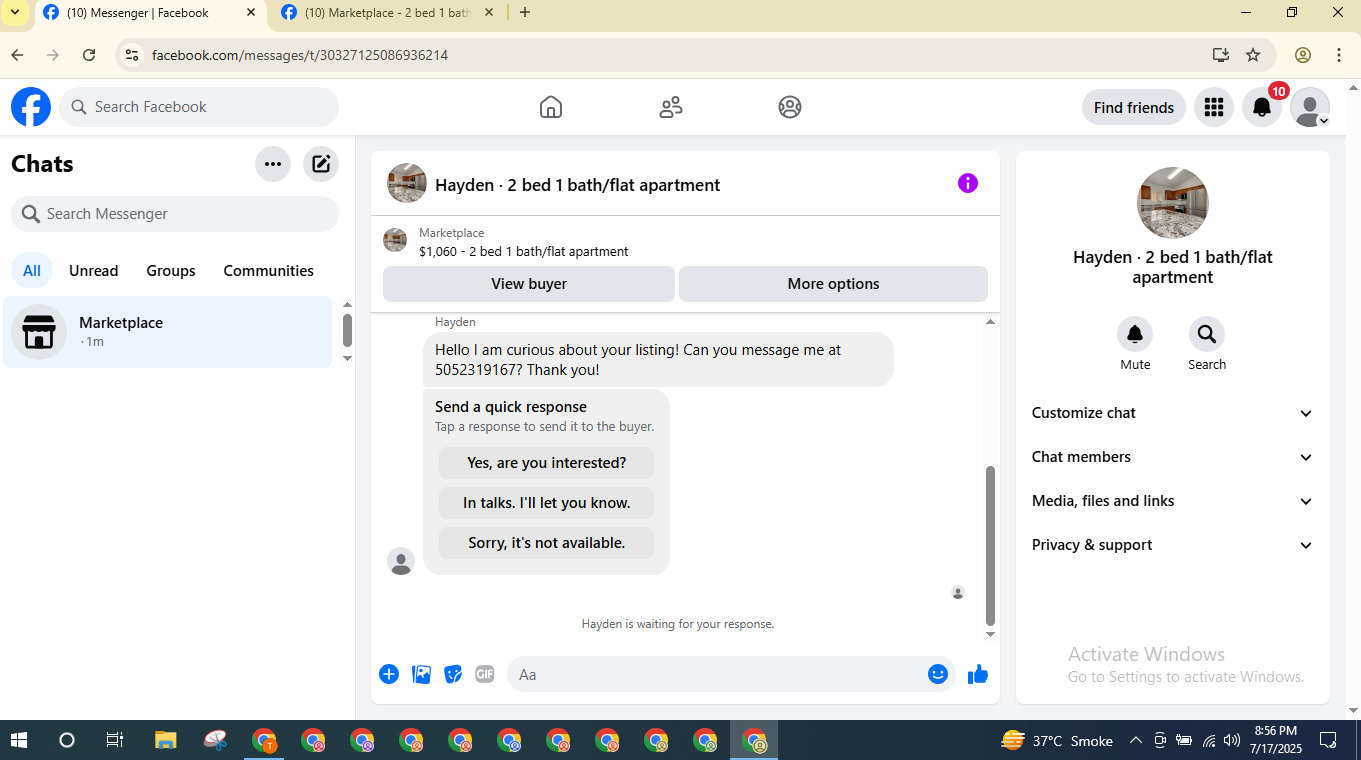Select the All chats filter
The image size is (1361, 760).
click(x=32, y=271)
